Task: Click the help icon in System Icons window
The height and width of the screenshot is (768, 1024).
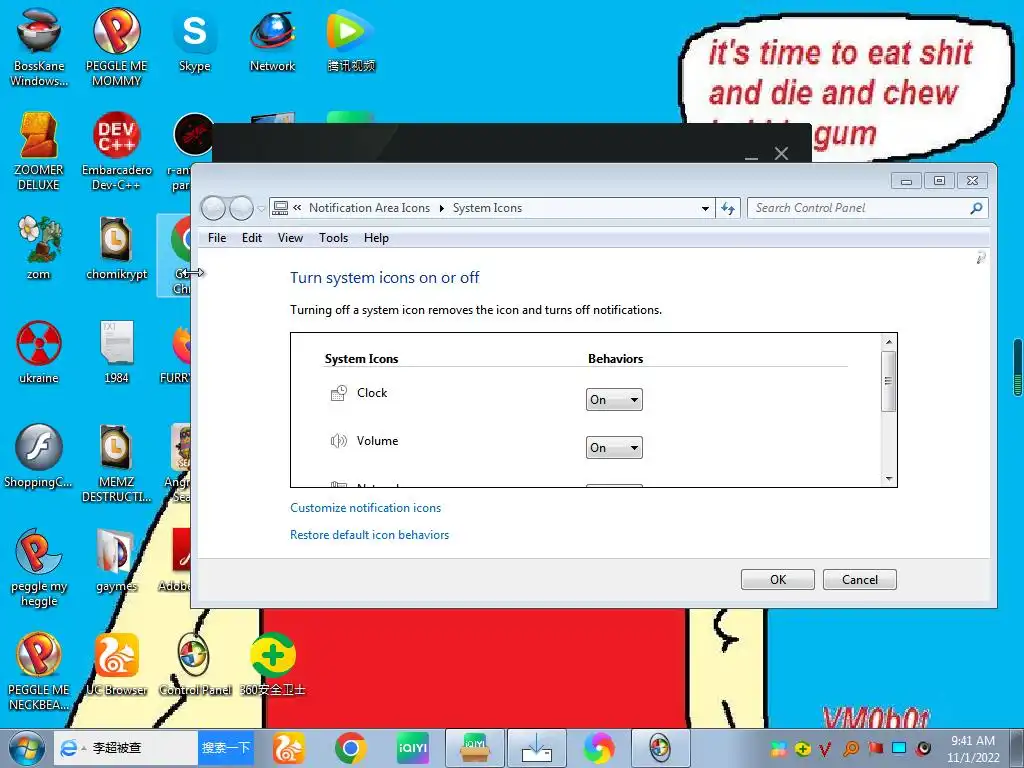Action: click(x=981, y=258)
